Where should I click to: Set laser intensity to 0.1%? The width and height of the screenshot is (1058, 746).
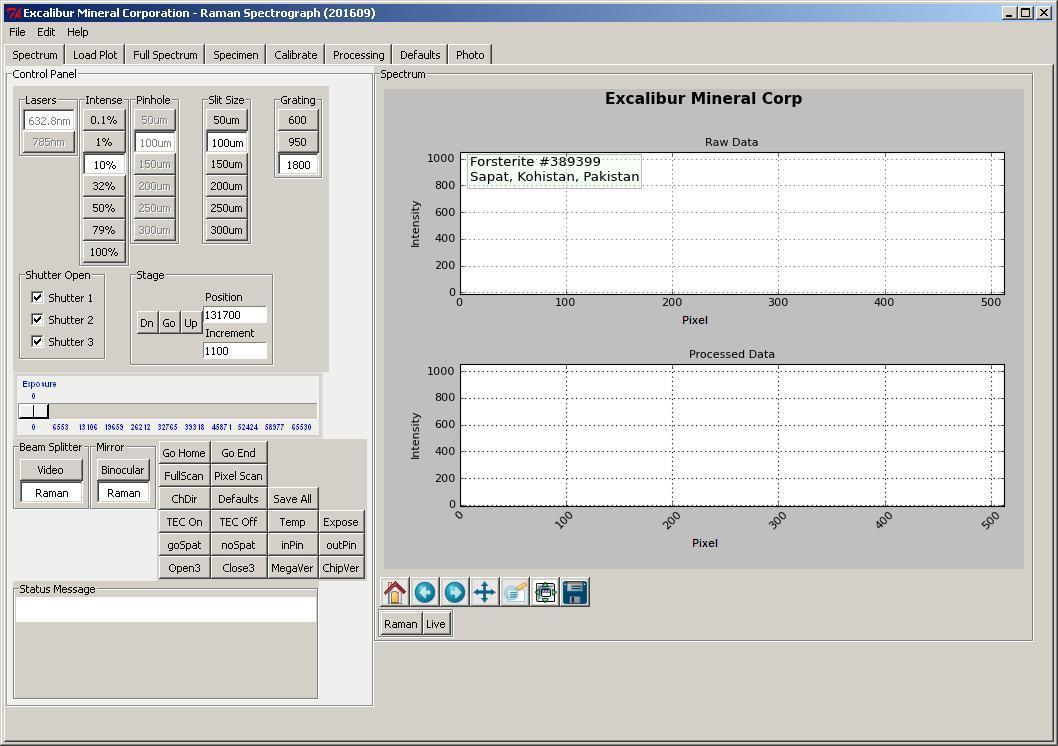click(104, 120)
